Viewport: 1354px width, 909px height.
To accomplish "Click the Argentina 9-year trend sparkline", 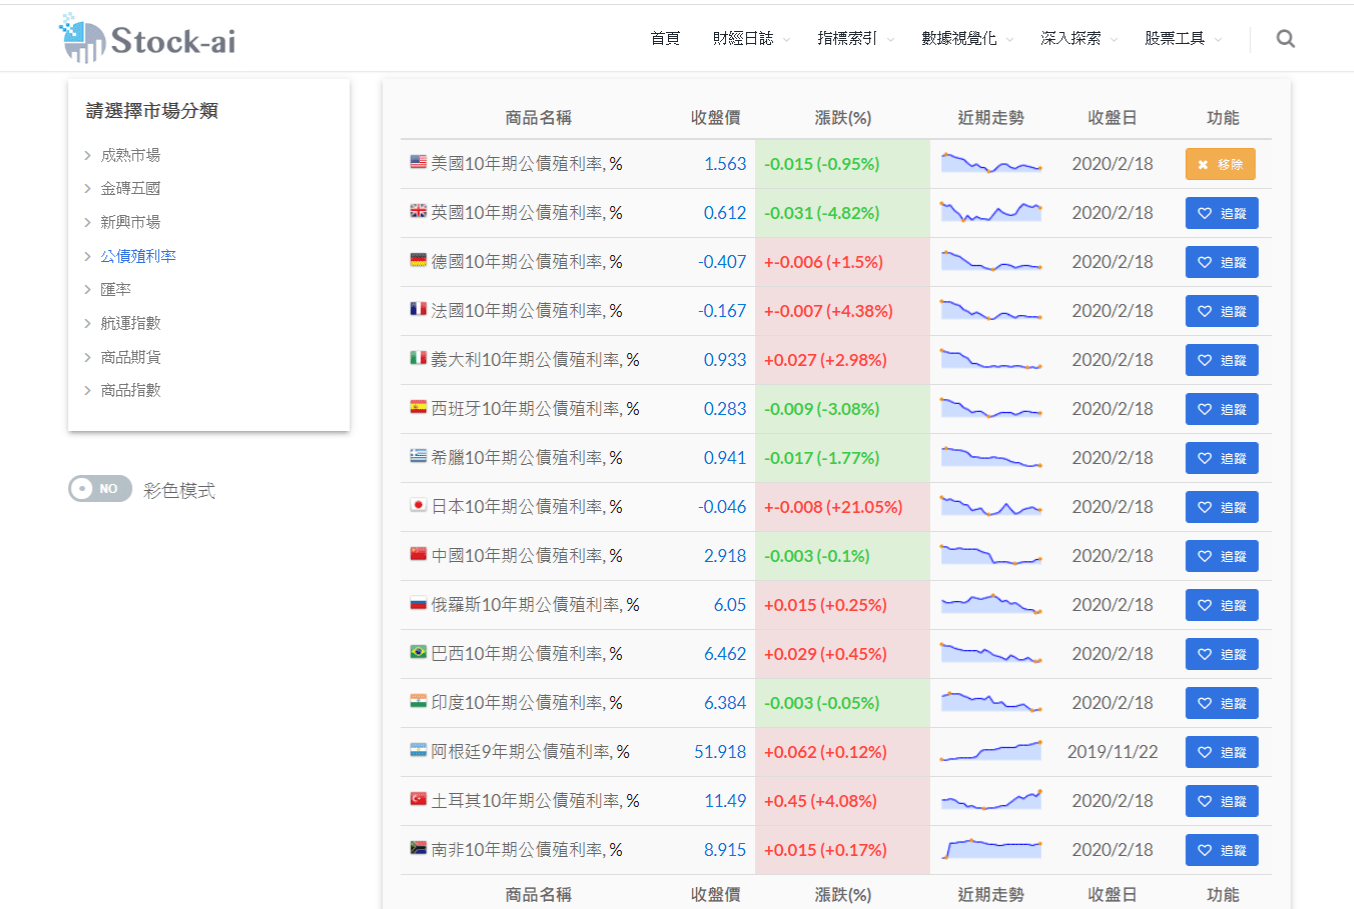I will point(990,751).
